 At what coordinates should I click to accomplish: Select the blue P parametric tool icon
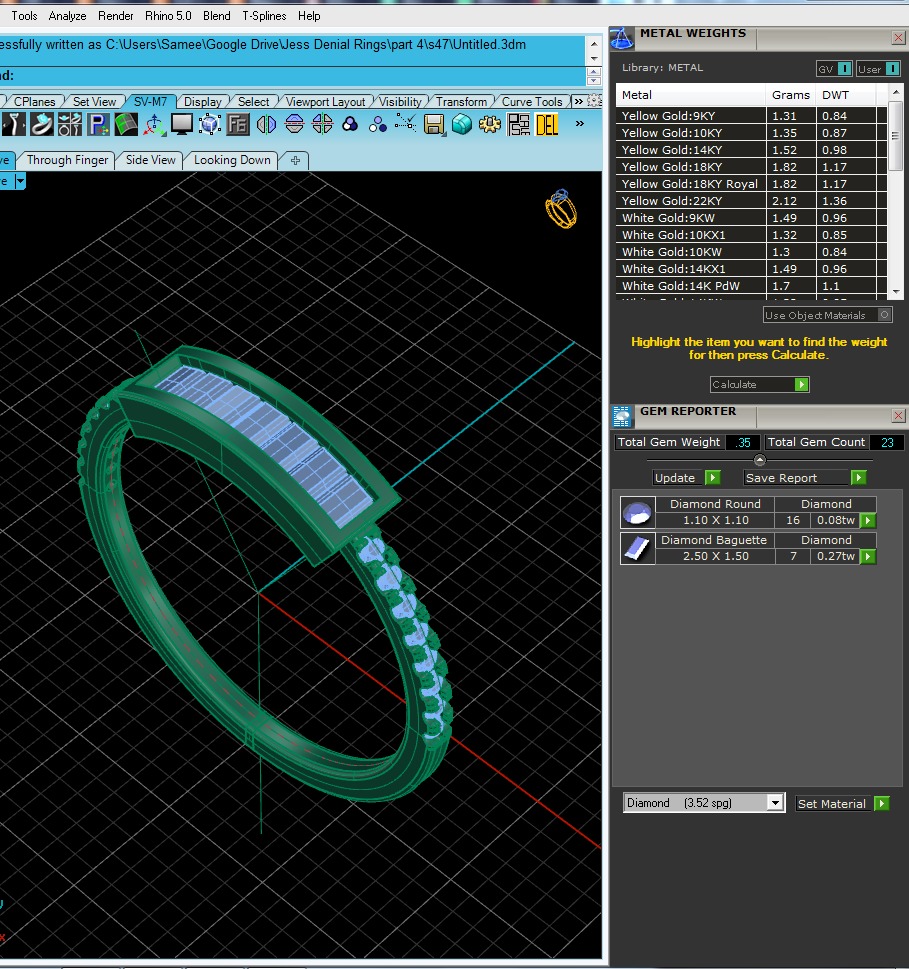98,124
